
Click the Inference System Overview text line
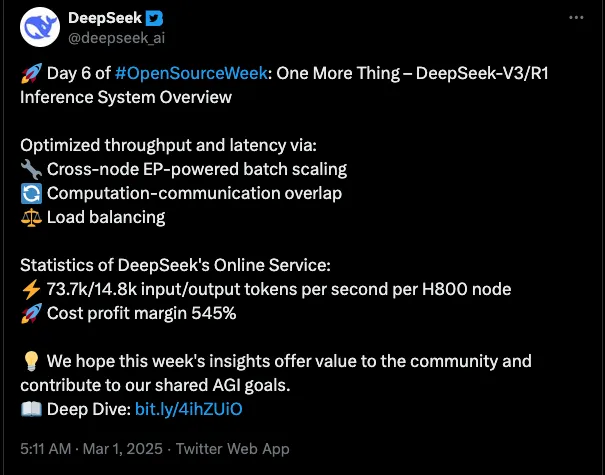tap(126, 97)
